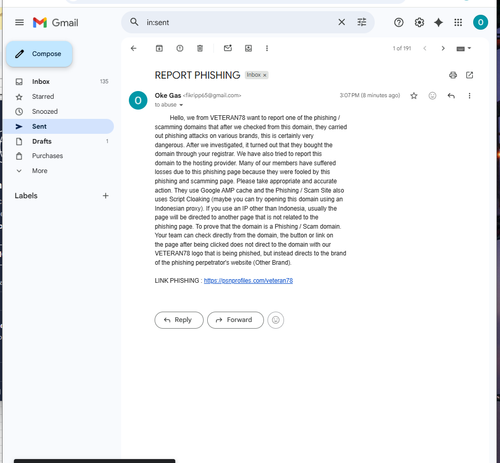Show details of the 'to abuse' recipients
Image resolution: width=500 pixels, height=463 pixels.
[x=181, y=105]
